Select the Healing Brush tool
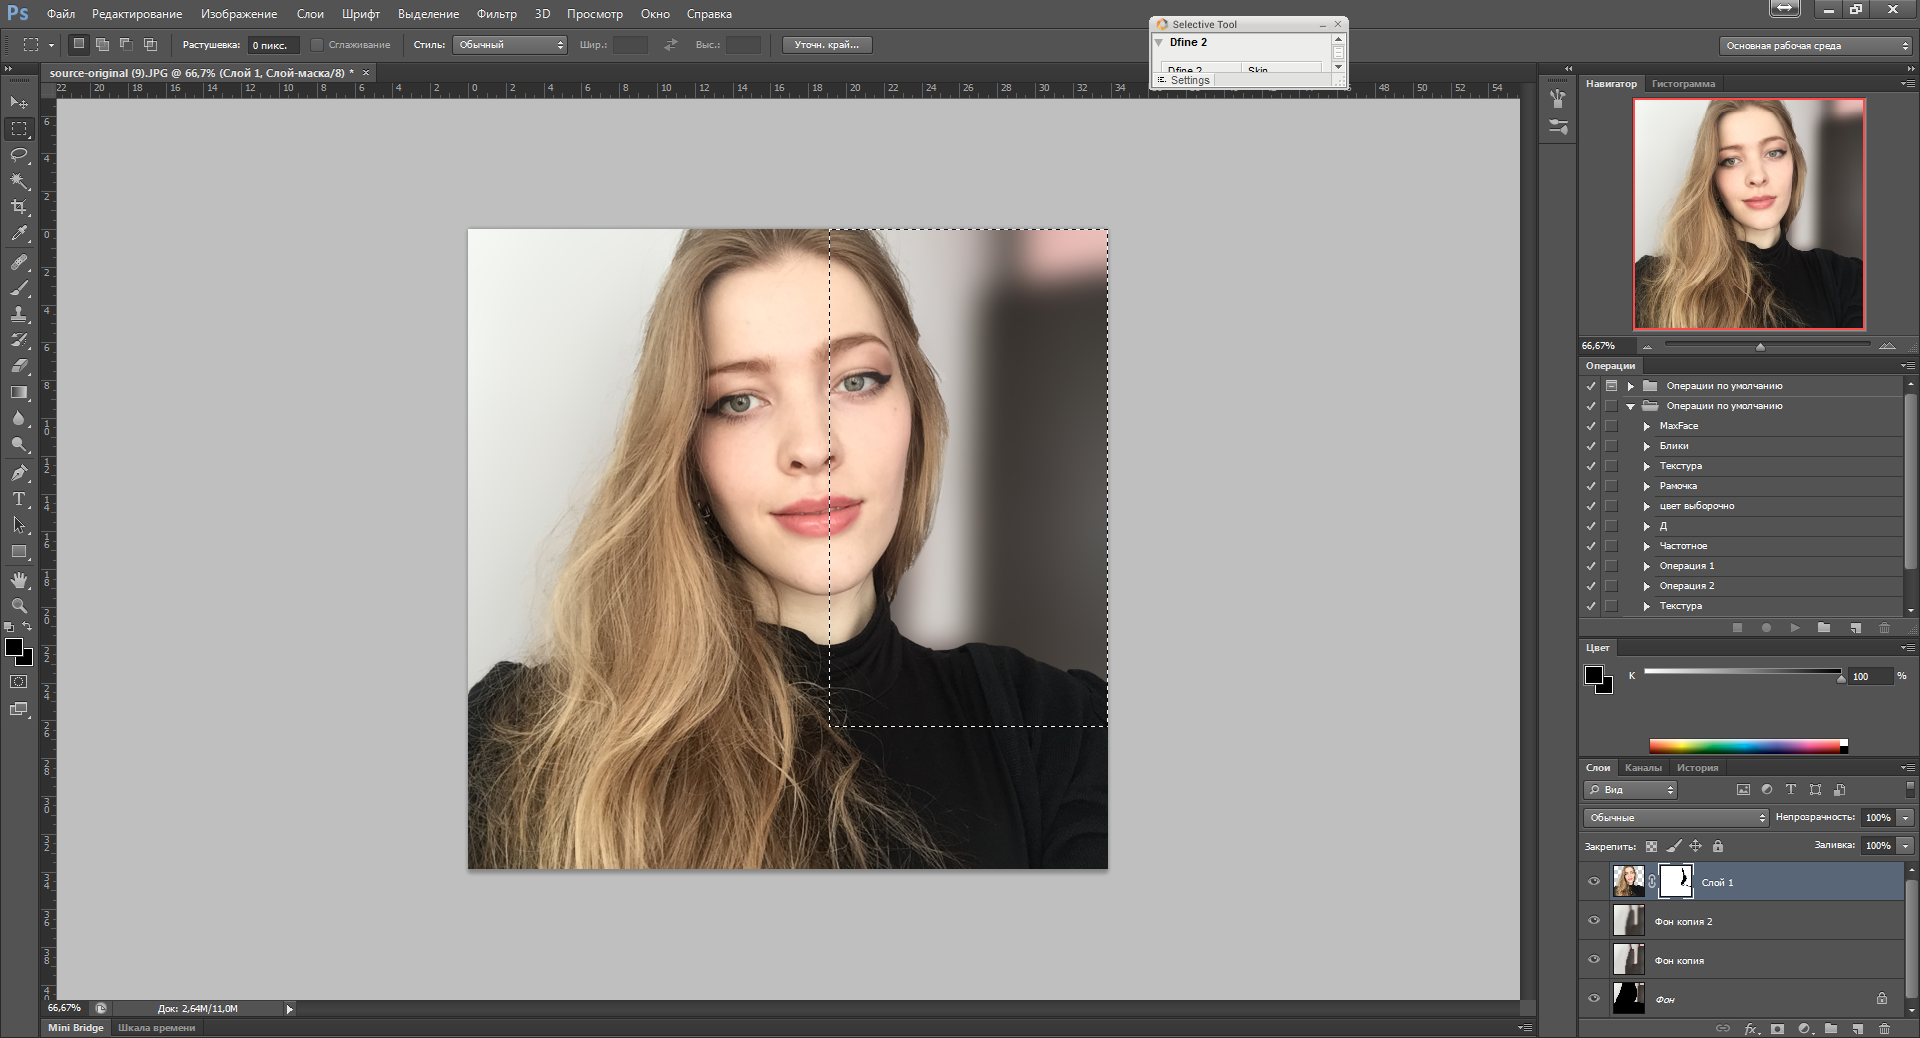The width and height of the screenshot is (1920, 1038). click(x=19, y=262)
